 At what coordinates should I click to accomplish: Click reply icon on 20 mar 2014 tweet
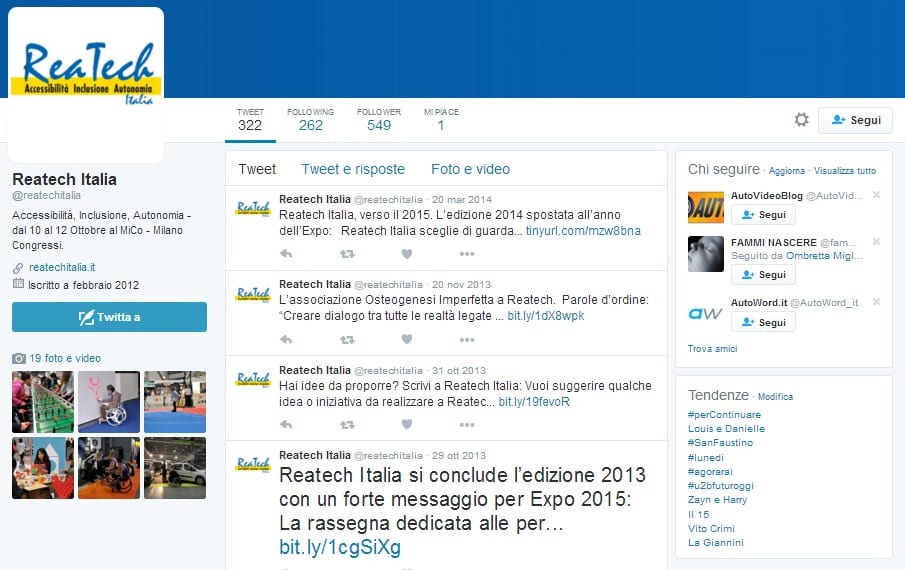pyautogui.click(x=287, y=254)
